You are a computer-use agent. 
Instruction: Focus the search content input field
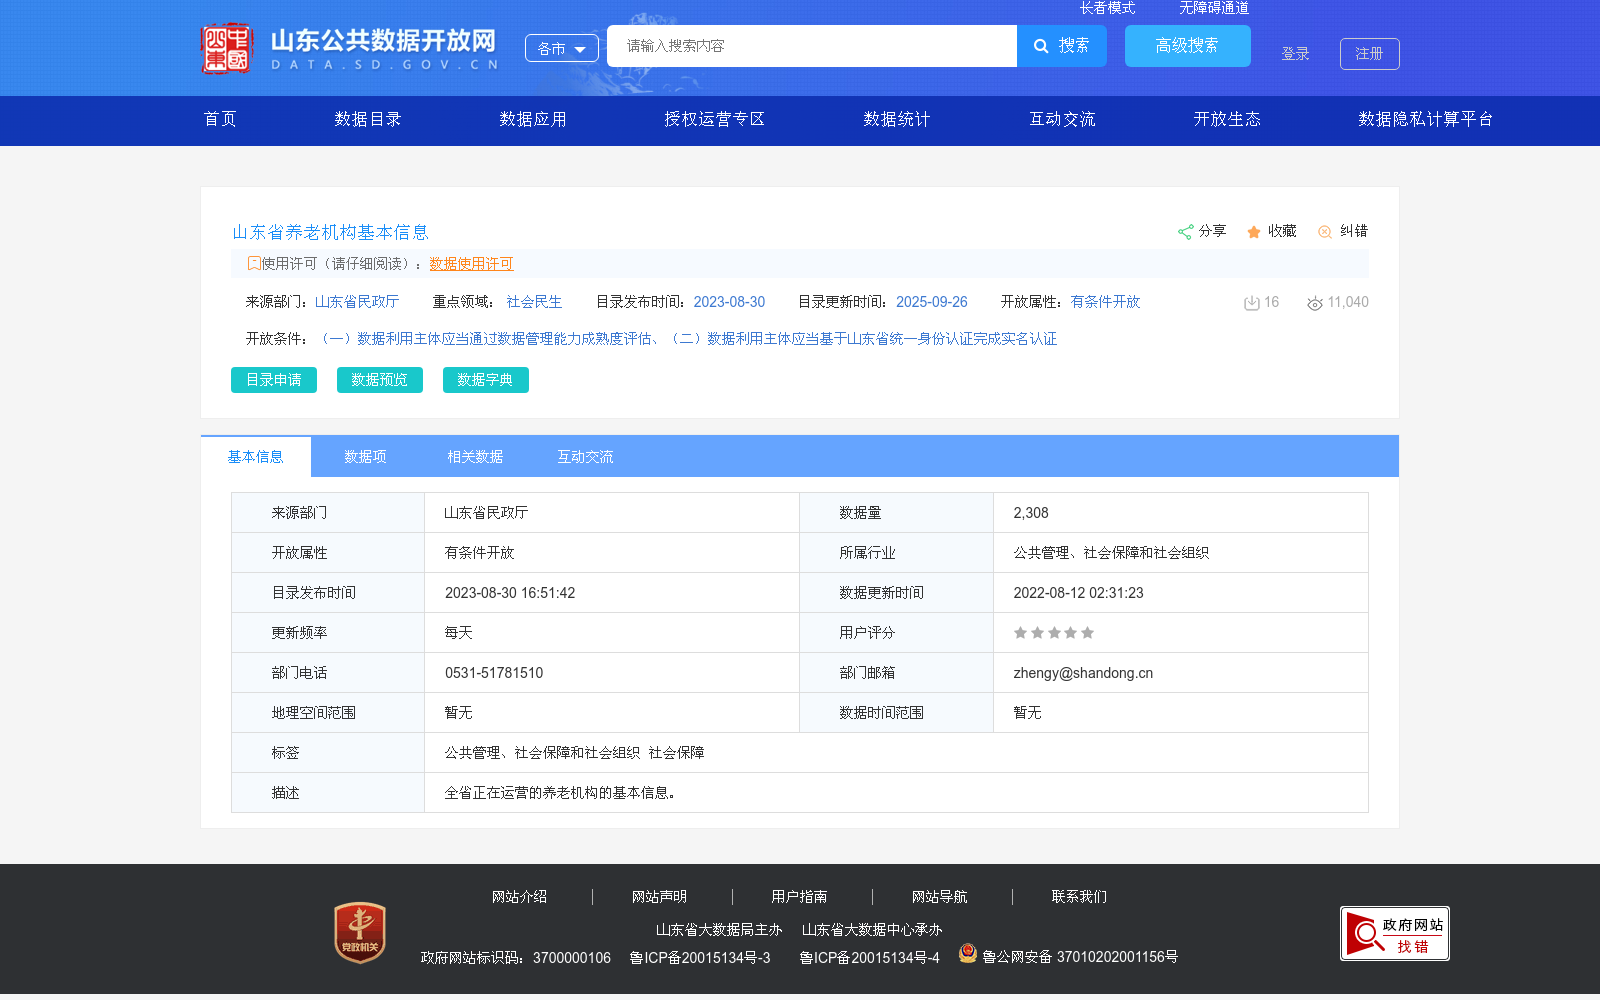[812, 46]
